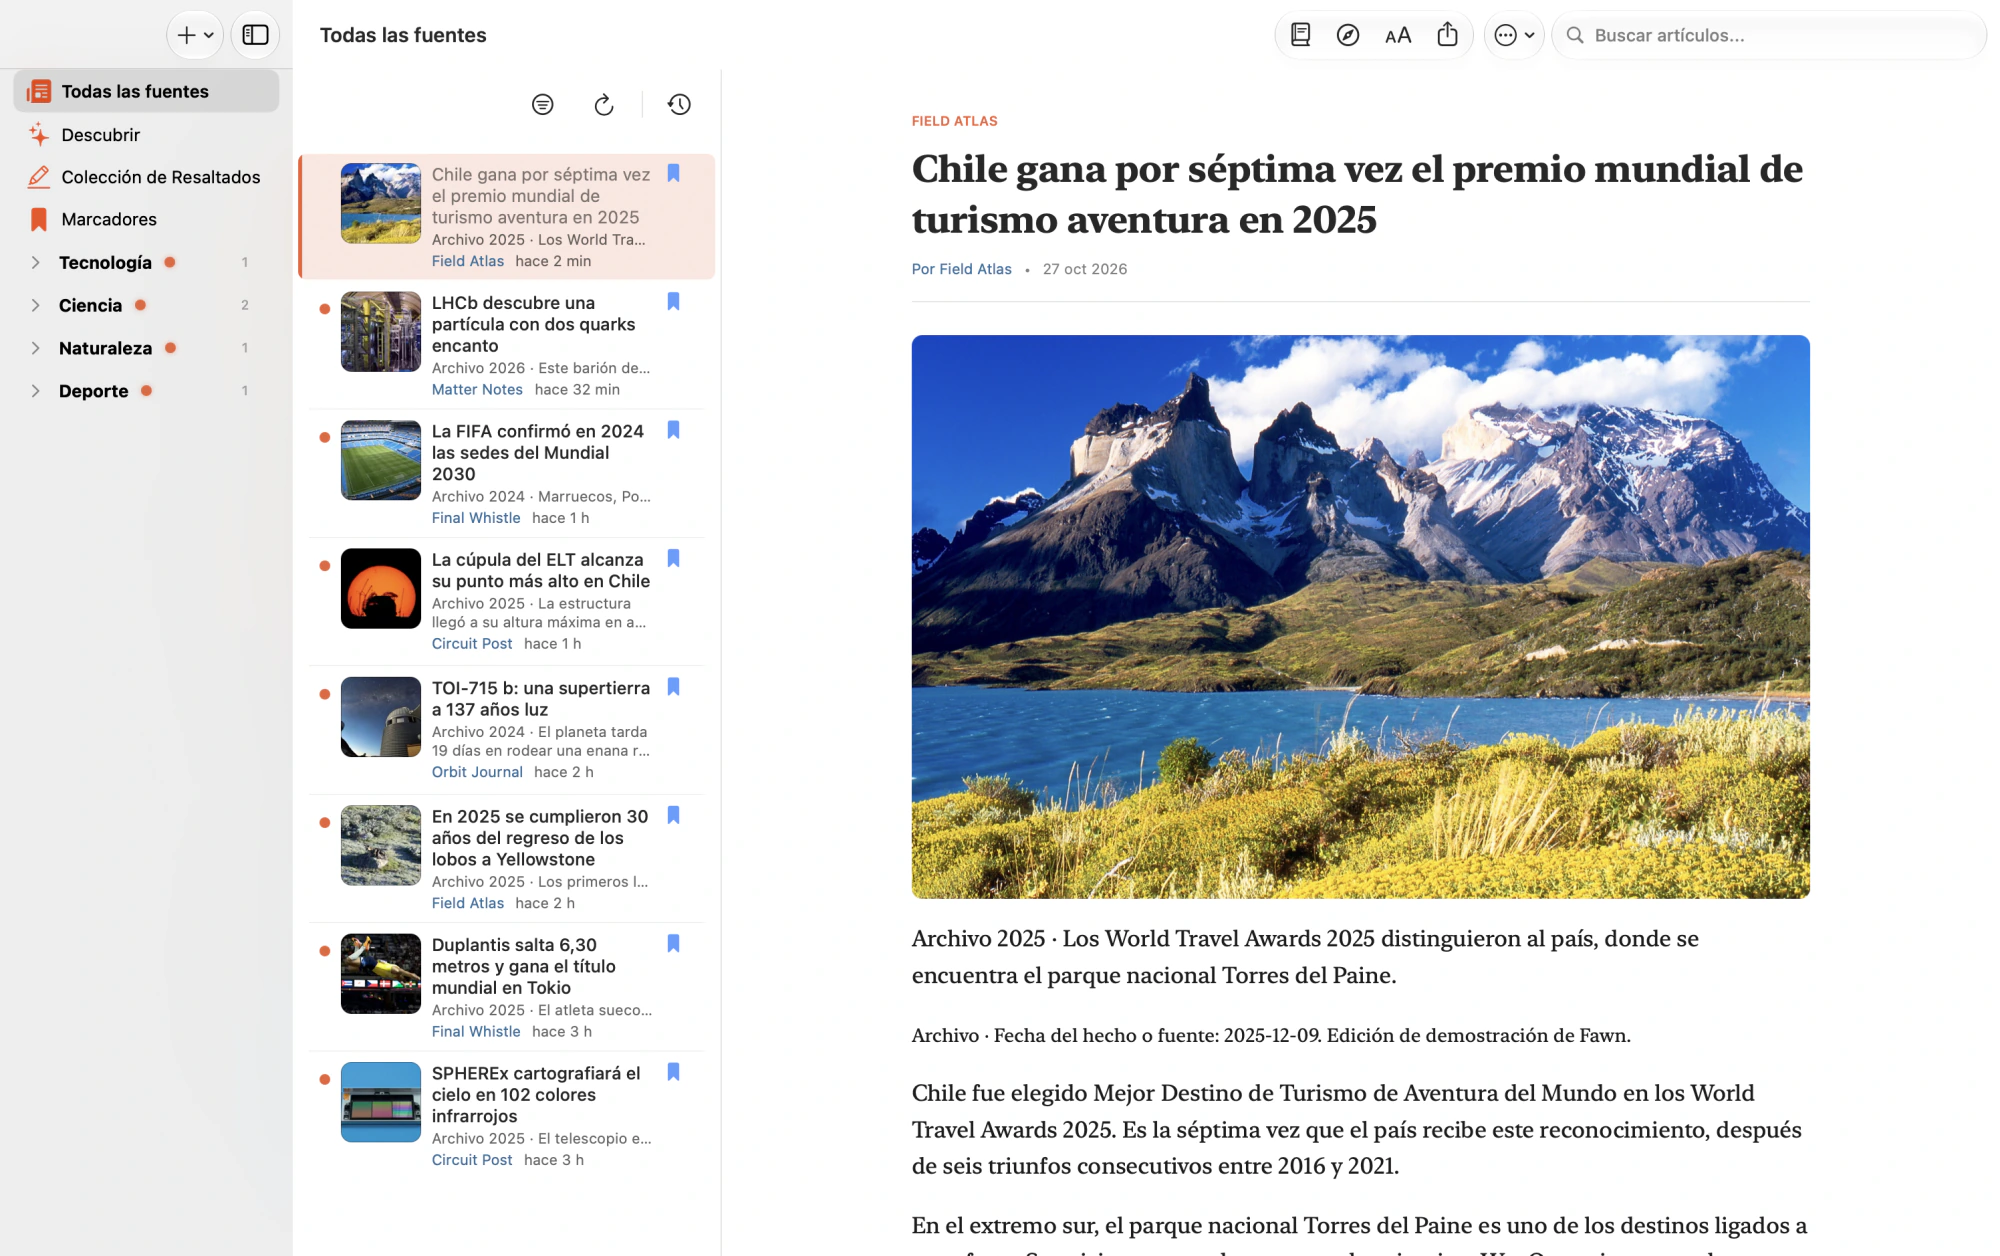
Task: Click the Torres del Paine hero image
Action: 1360,616
